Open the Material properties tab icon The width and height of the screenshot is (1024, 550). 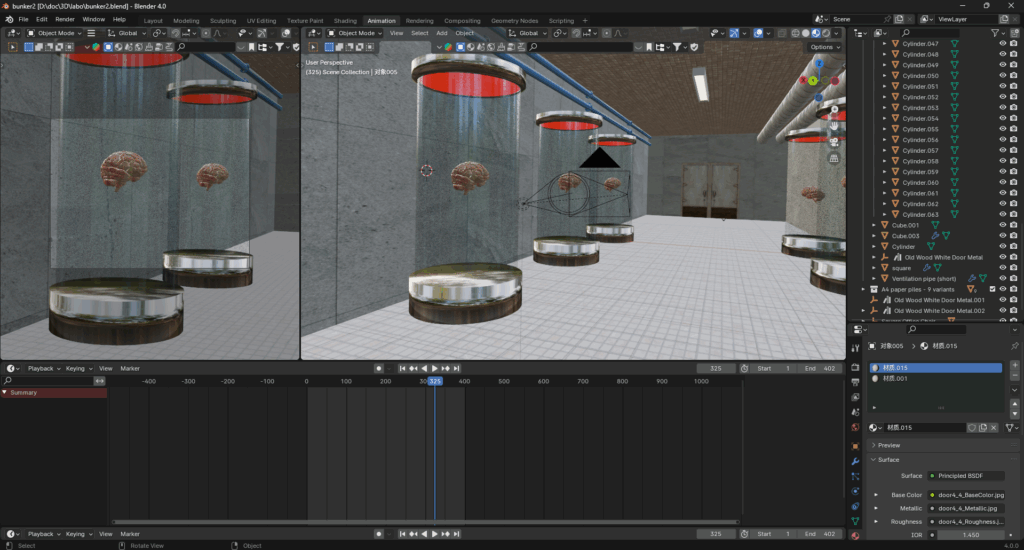point(855,536)
